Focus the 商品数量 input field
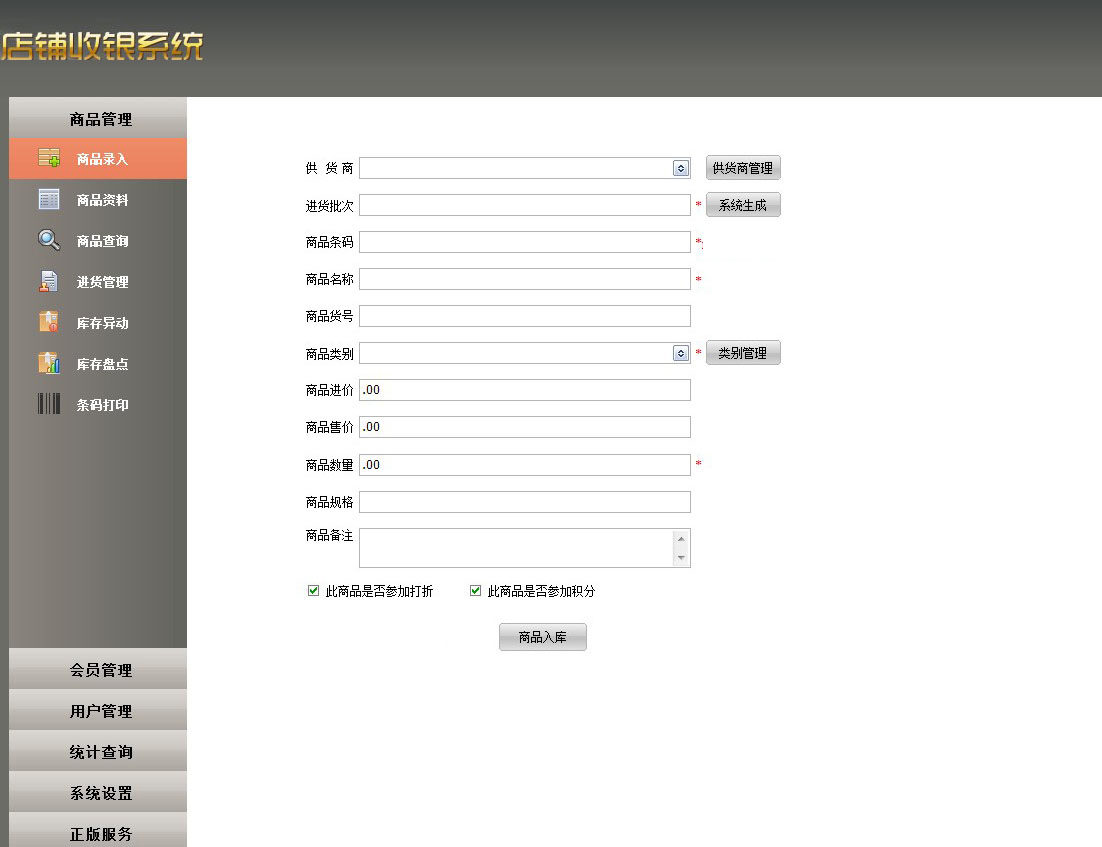Screen dimensions: 1102x847 coord(525,465)
